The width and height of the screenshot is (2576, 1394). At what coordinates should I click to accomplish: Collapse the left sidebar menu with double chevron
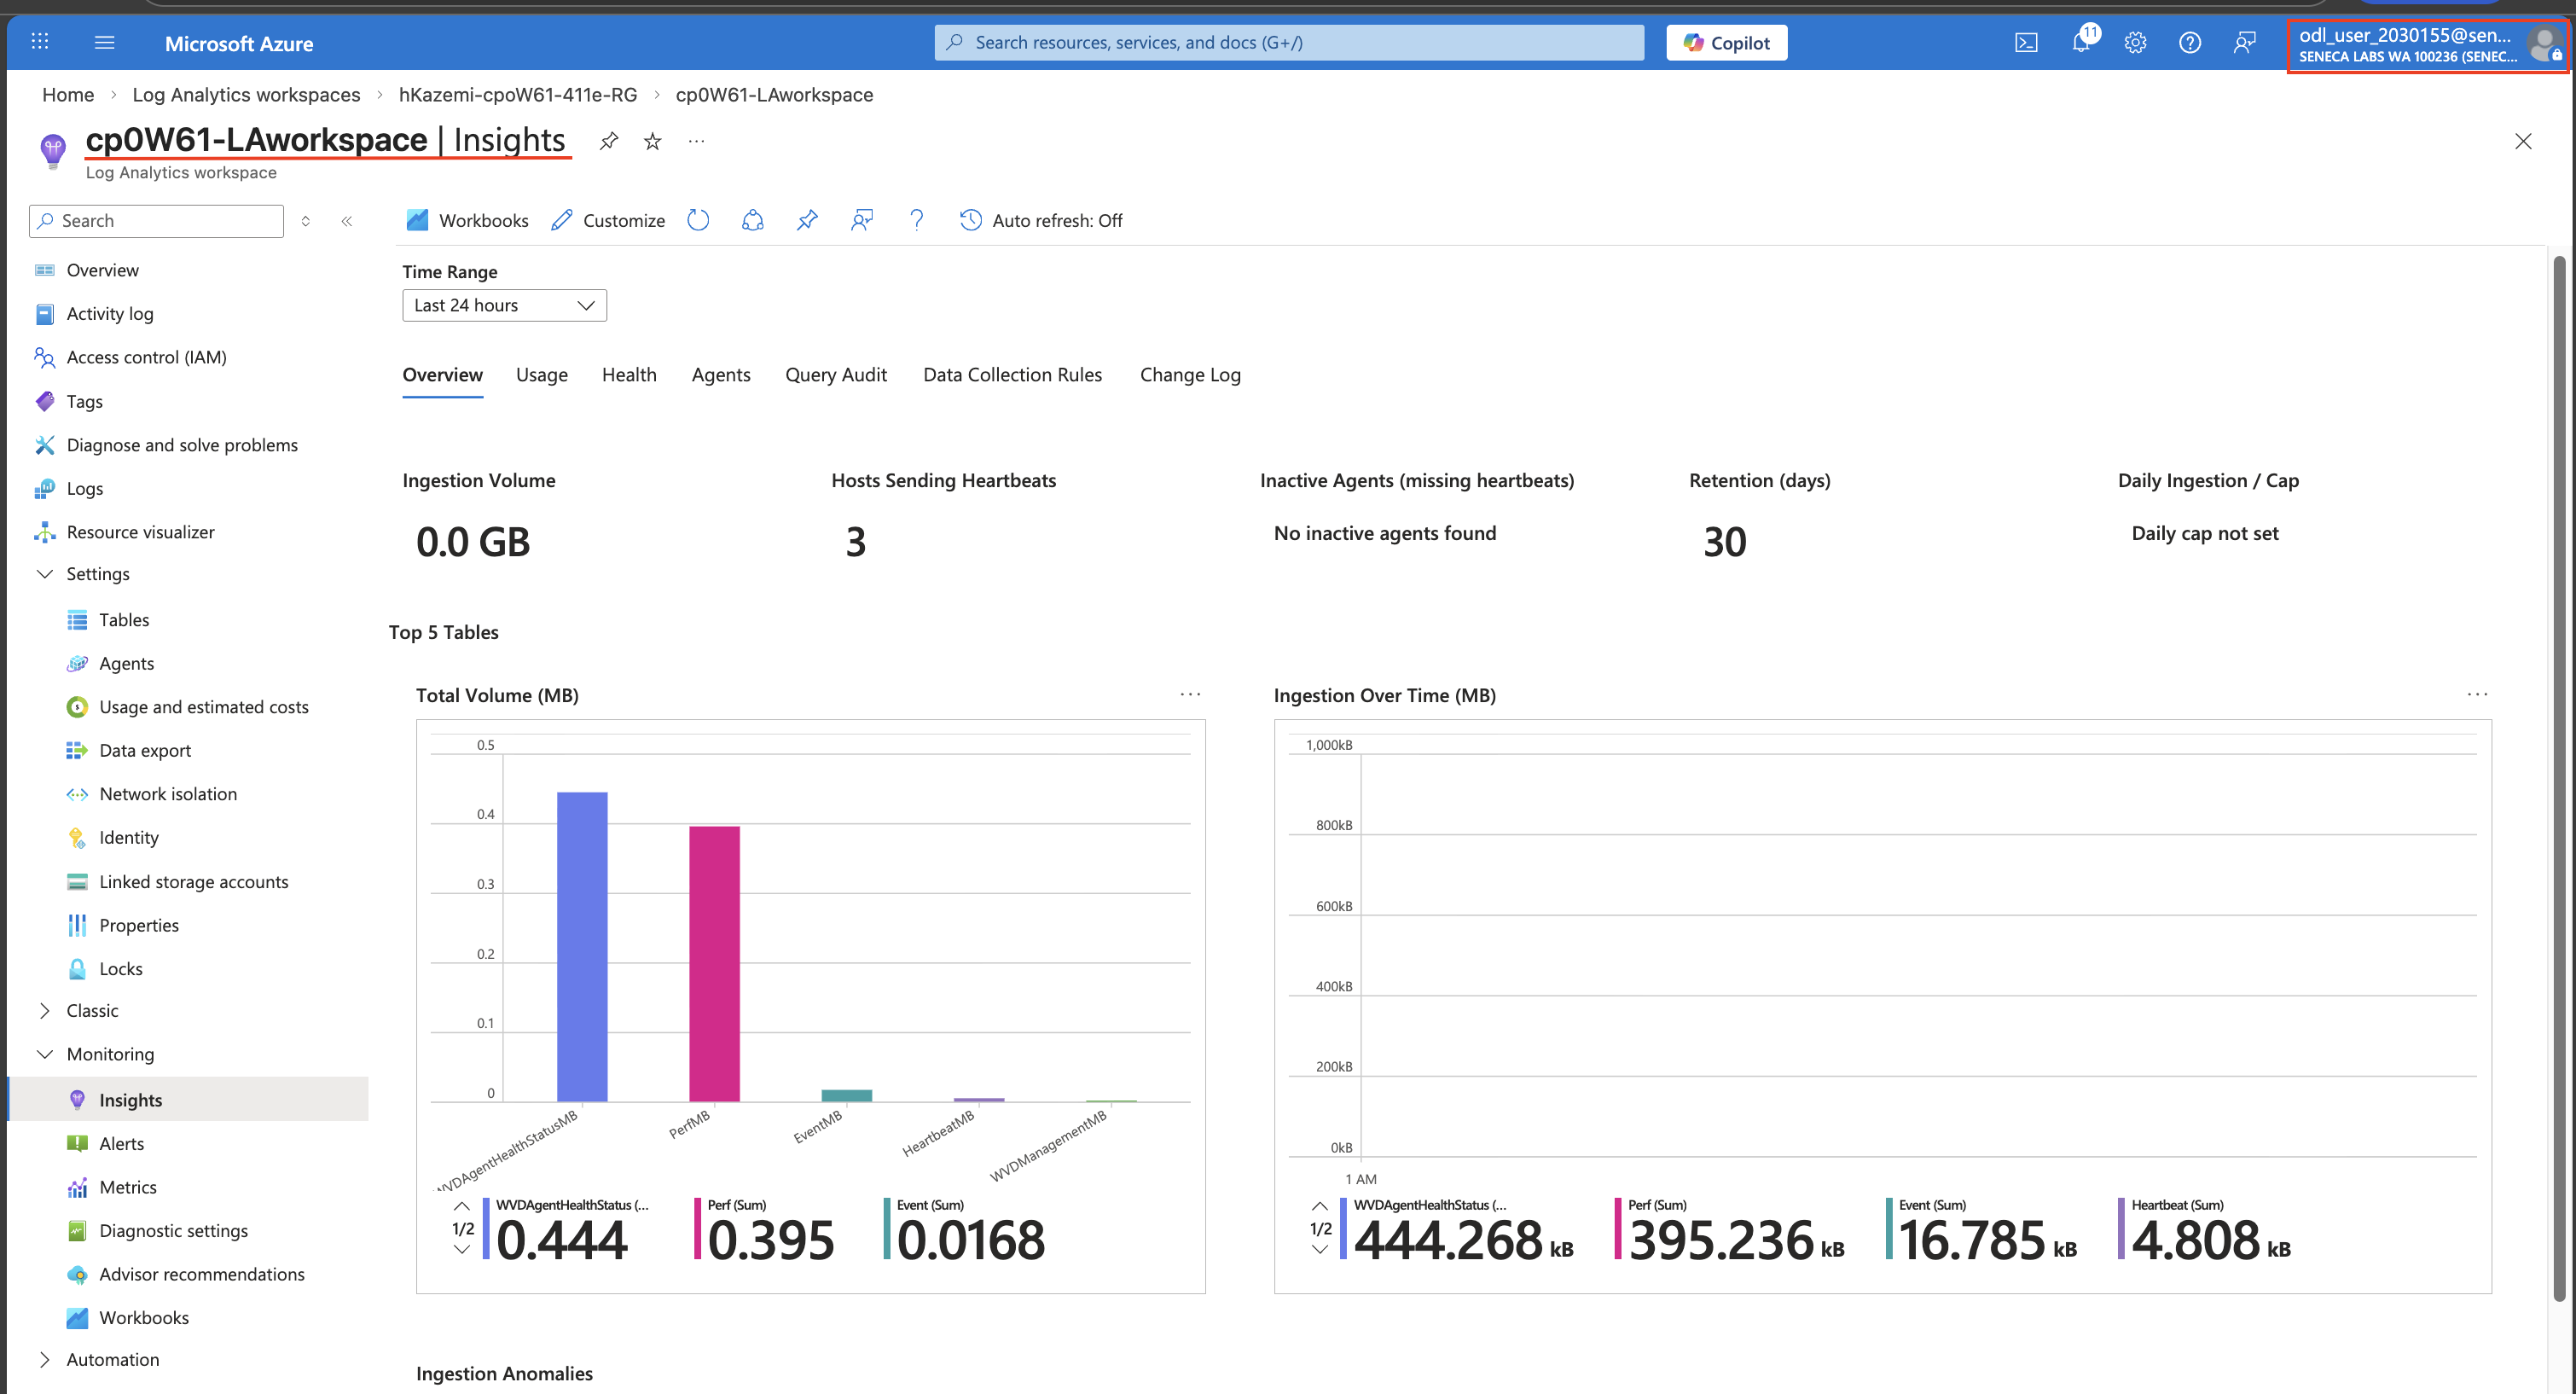[347, 221]
